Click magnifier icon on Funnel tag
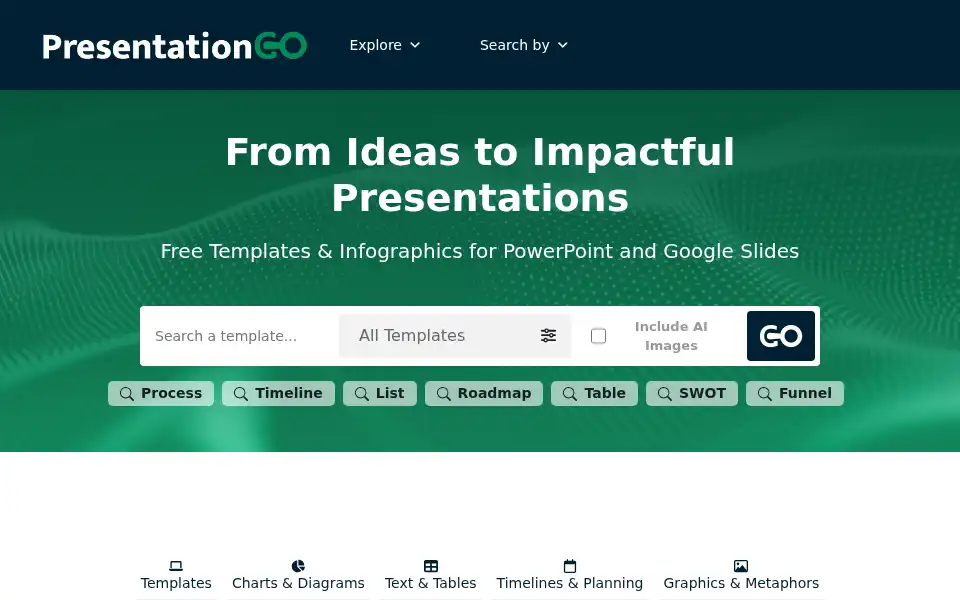960x600 pixels. click(765, 394)
